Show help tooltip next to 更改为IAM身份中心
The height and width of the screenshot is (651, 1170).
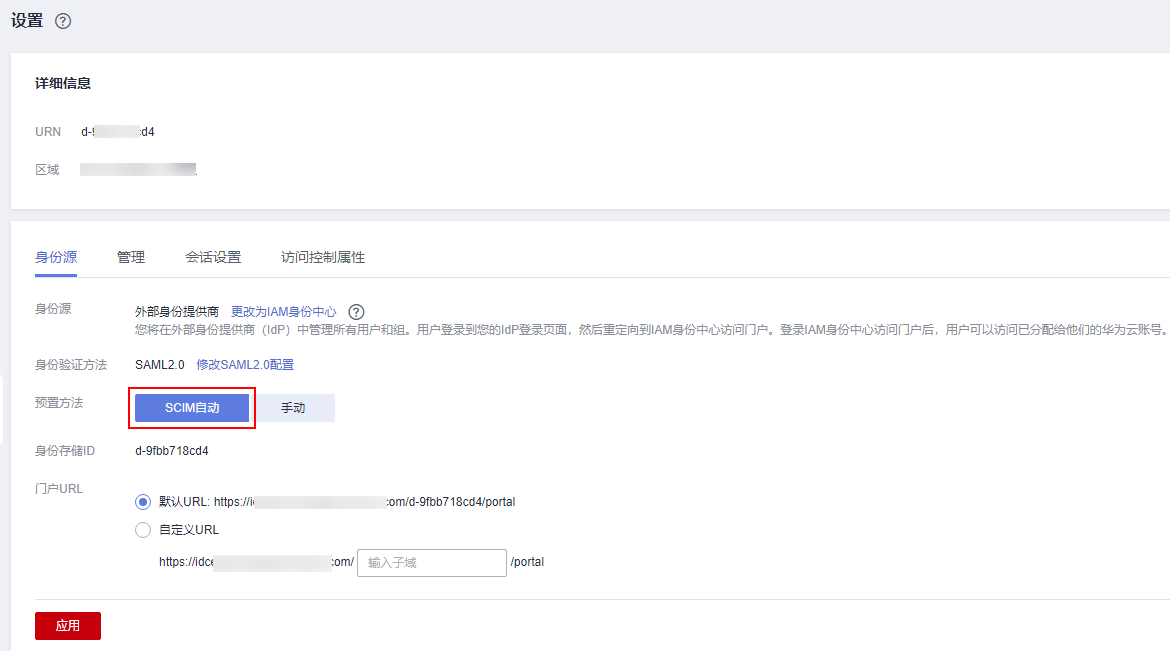[357, 312]
